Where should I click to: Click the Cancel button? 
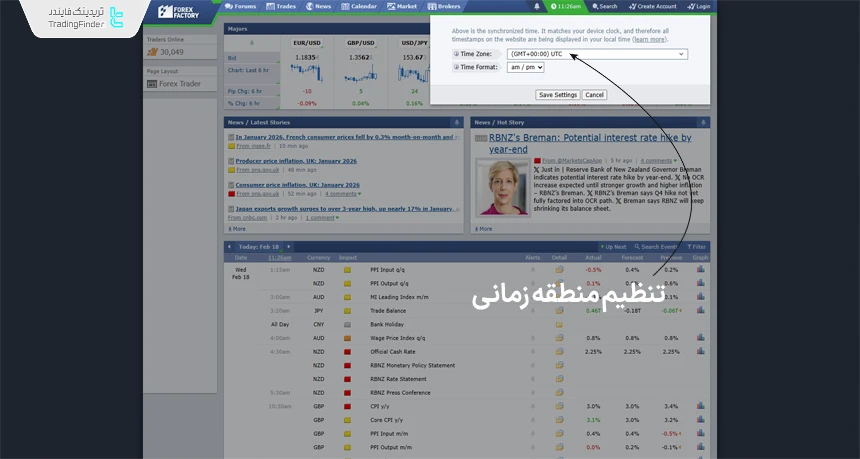point(594,95)
